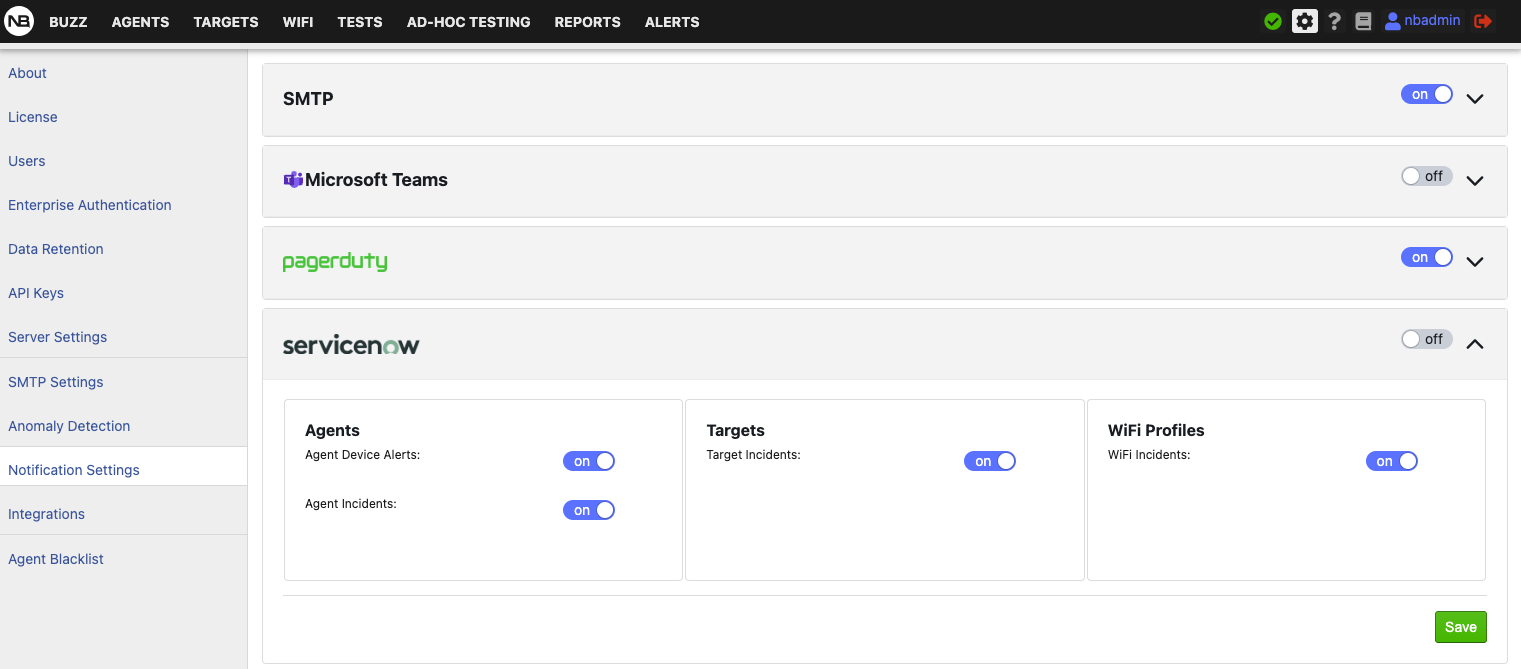The height and width of the screenshot is (669, 1521).
Task: Open SMTP Settings in sidebar
Action: pyautogui.click(x=56, y=382)
